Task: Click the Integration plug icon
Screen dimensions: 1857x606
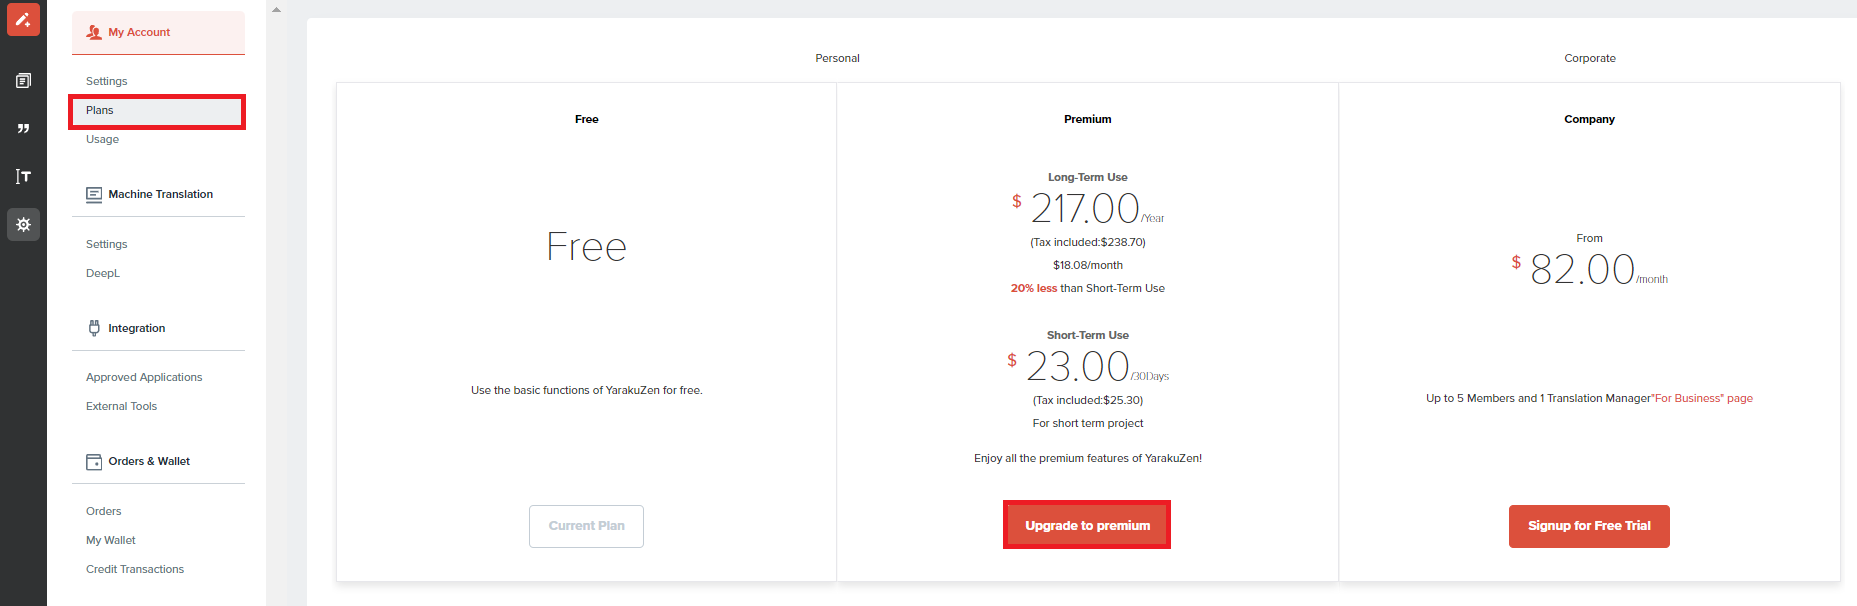Action: click(x=94, y=328)
